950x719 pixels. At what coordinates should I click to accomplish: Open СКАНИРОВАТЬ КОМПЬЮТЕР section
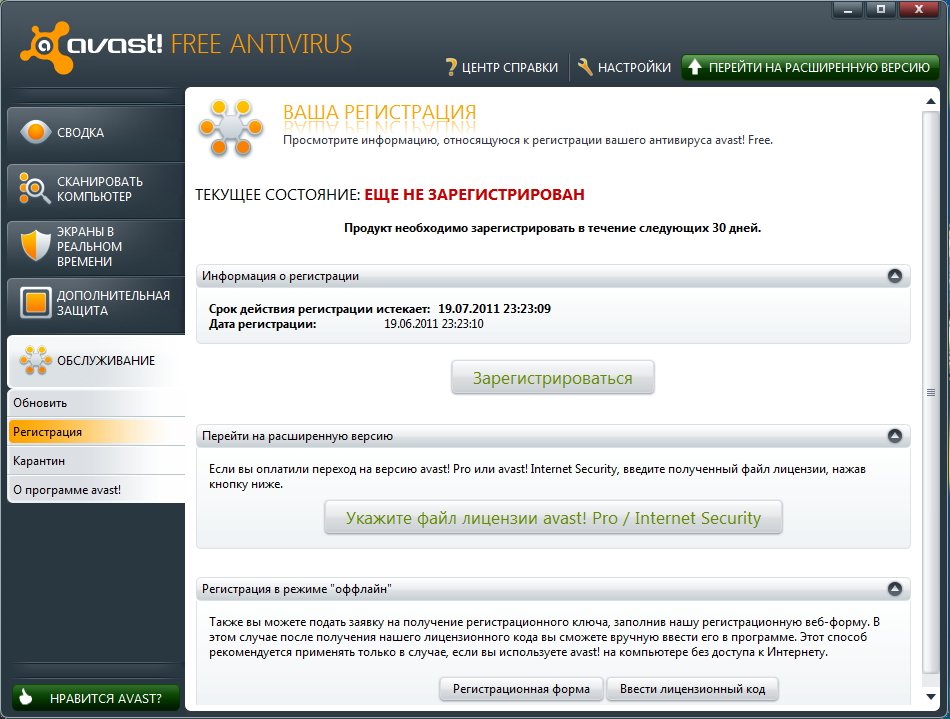96,189
